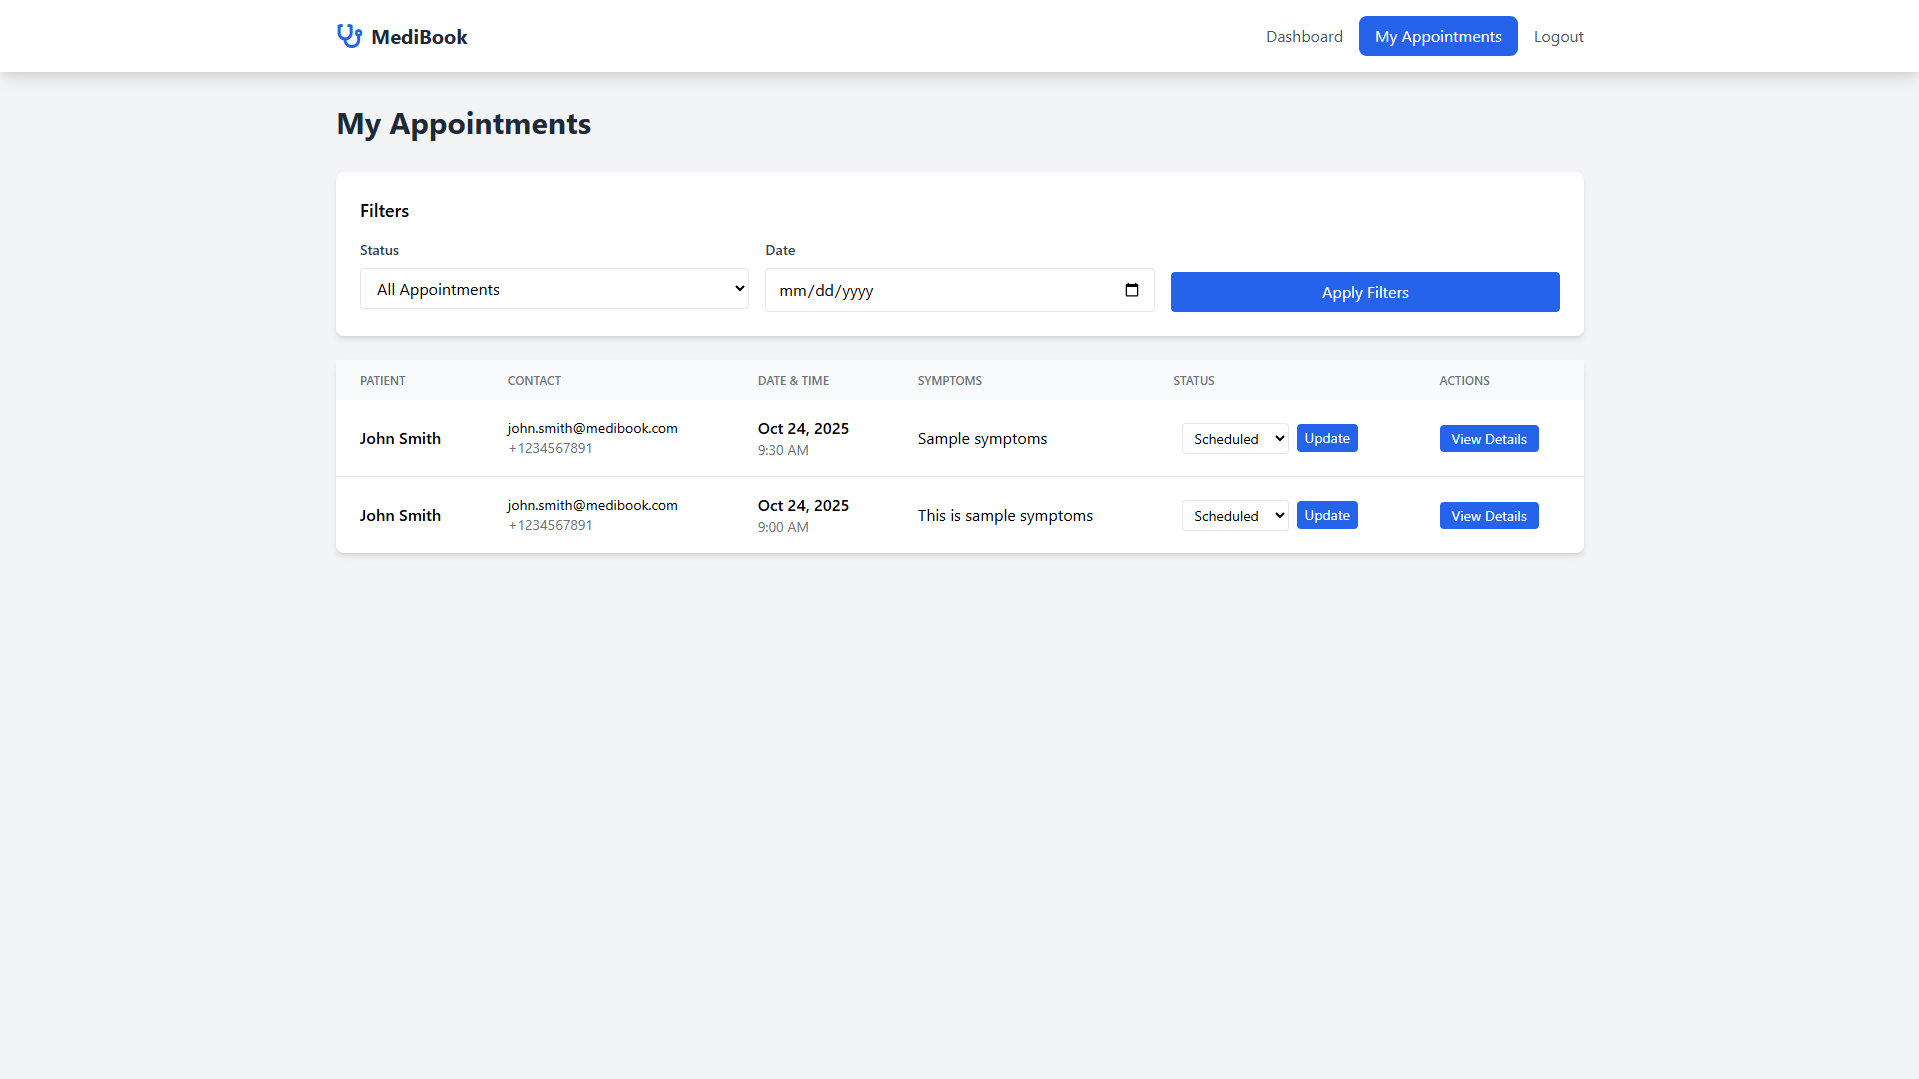The image size is (1919, 1079).
Task: Update status of the 9:30 AM appointment
Action: click(1326, 438)
